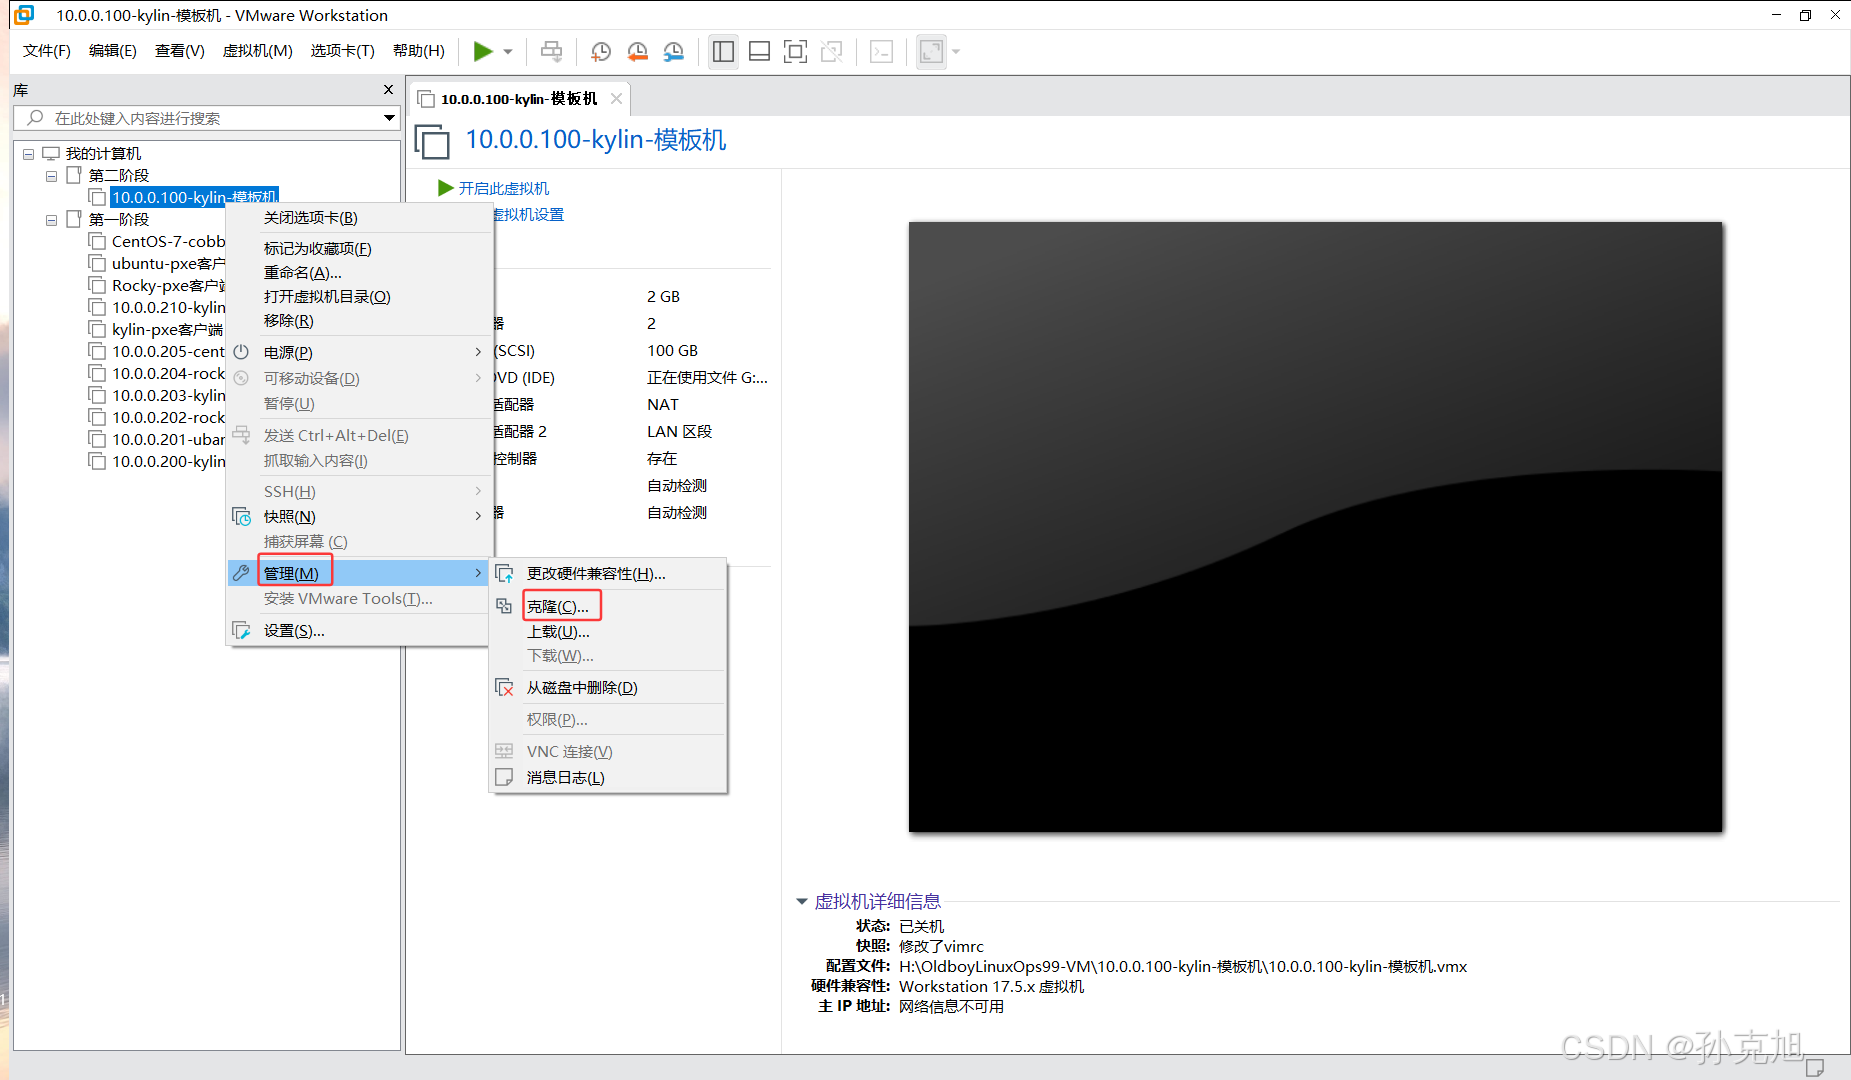
Task: Select the 10.0.0.205-cent virtual machine
Action: pyautogui.click(x=168, y=351)
